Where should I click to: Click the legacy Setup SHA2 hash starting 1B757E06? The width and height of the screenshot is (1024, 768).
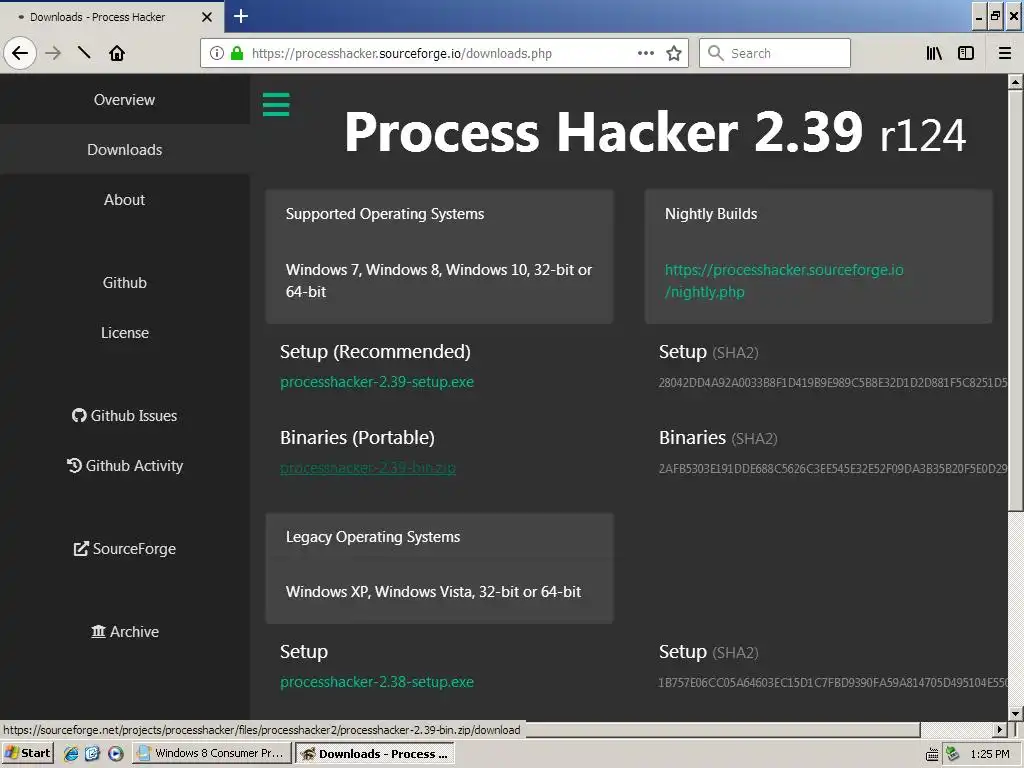tap(833, 682)
